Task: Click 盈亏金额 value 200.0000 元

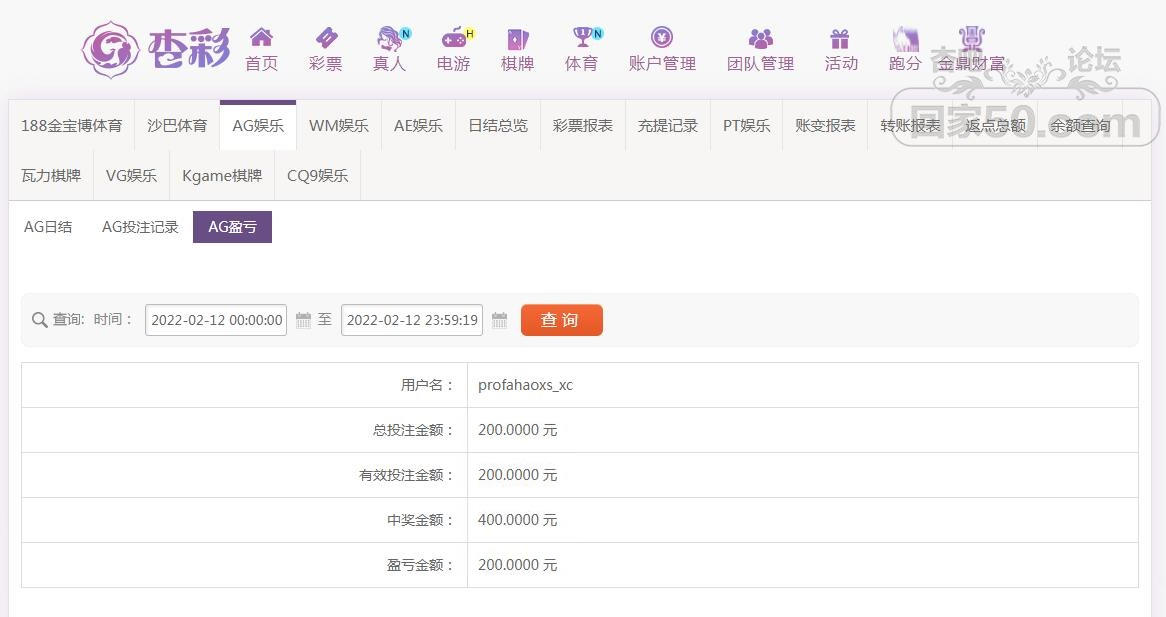Action: [518, 565]
